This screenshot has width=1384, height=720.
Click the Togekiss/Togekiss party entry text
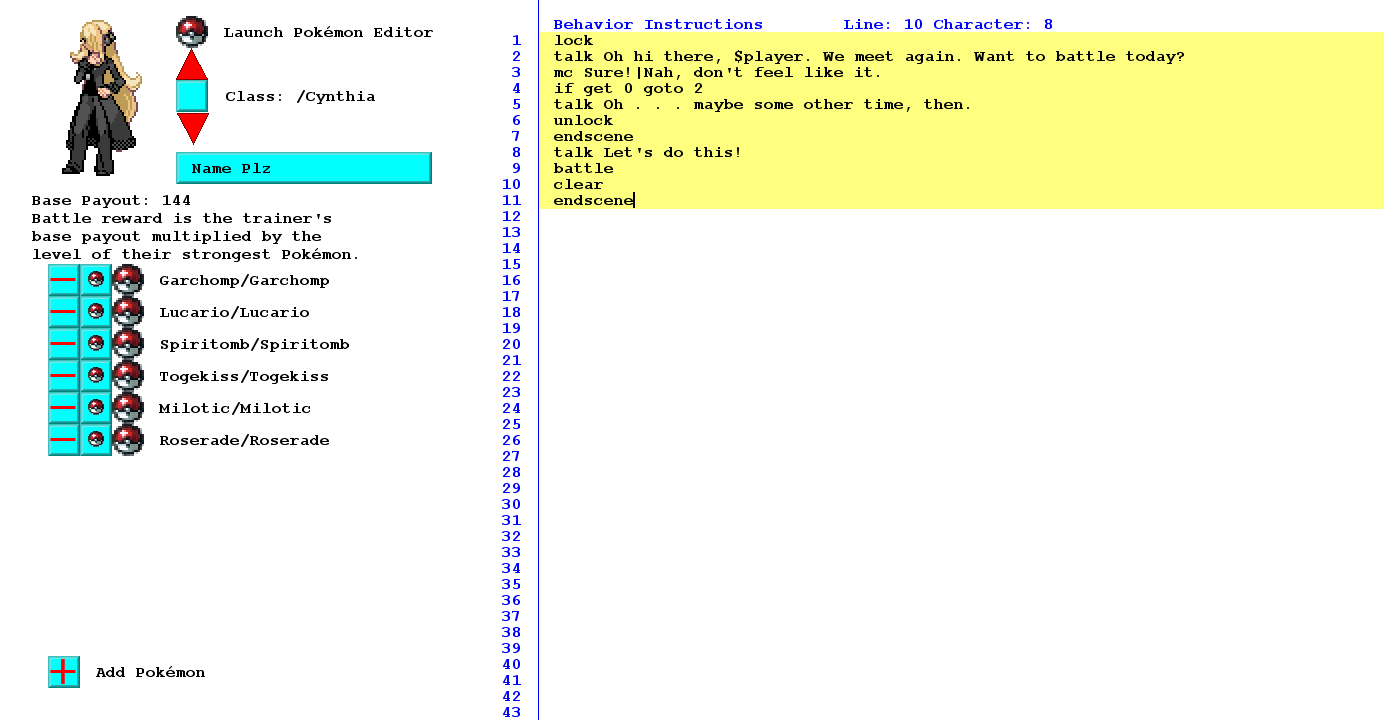[x=244, y=377]
